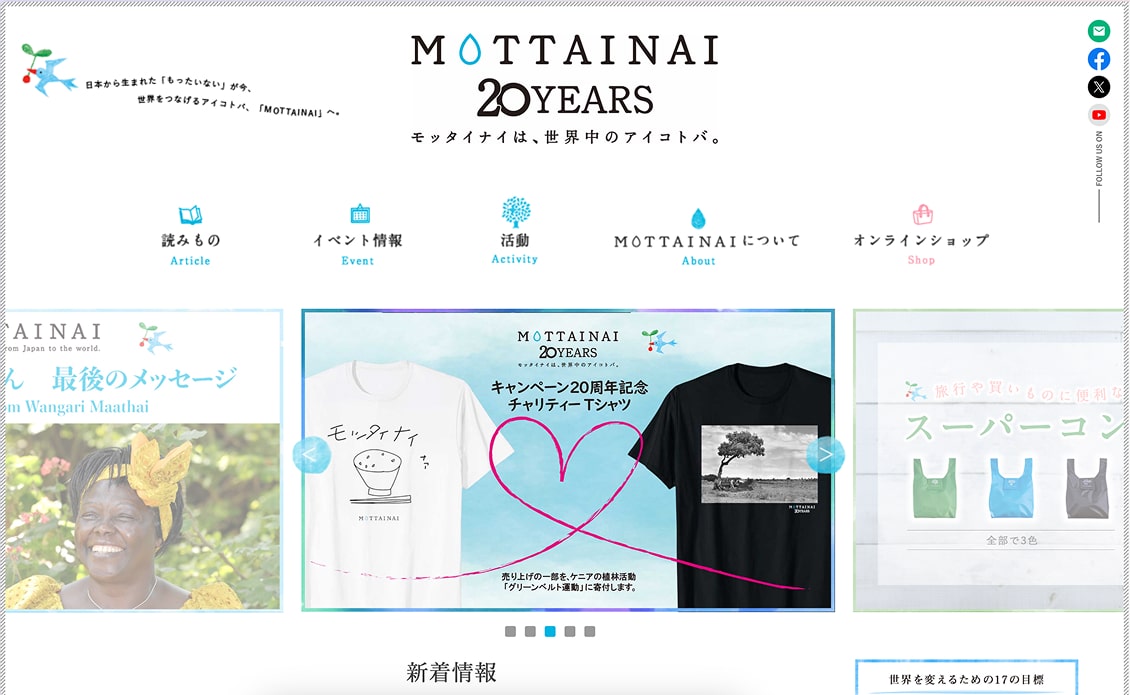Open the charity T-shirt campaign banner
Image resolution: width=1130 pixels, height=695 pixels.
(x=568, y=461)
